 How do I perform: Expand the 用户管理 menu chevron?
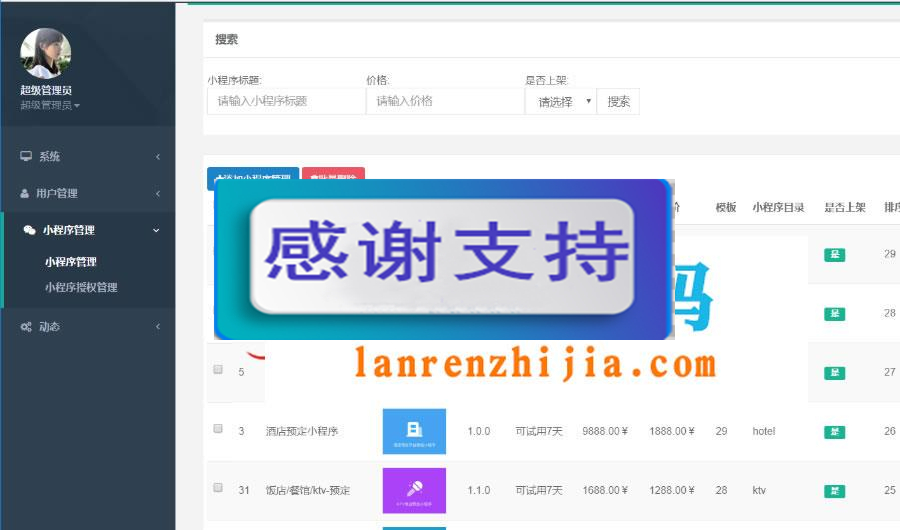tap(158, 194)
